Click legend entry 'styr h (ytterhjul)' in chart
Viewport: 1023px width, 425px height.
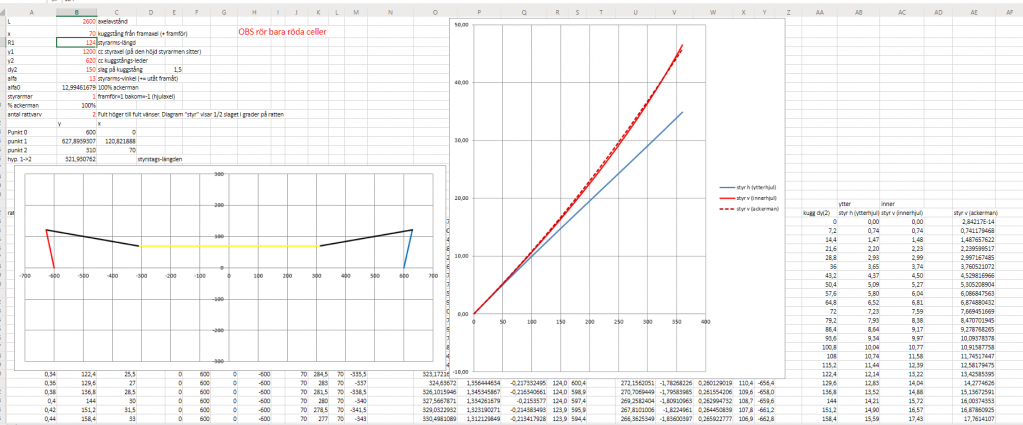(750, 186)
